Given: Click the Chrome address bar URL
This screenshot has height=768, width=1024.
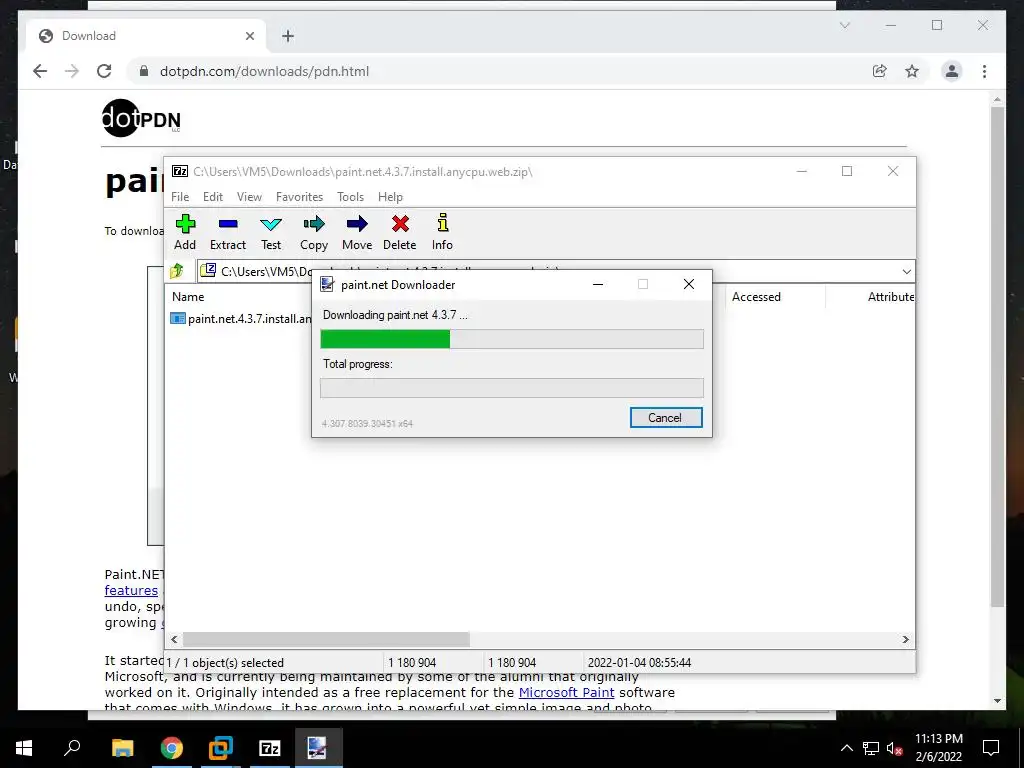Looking at the screenshot, I should (264, 71).
